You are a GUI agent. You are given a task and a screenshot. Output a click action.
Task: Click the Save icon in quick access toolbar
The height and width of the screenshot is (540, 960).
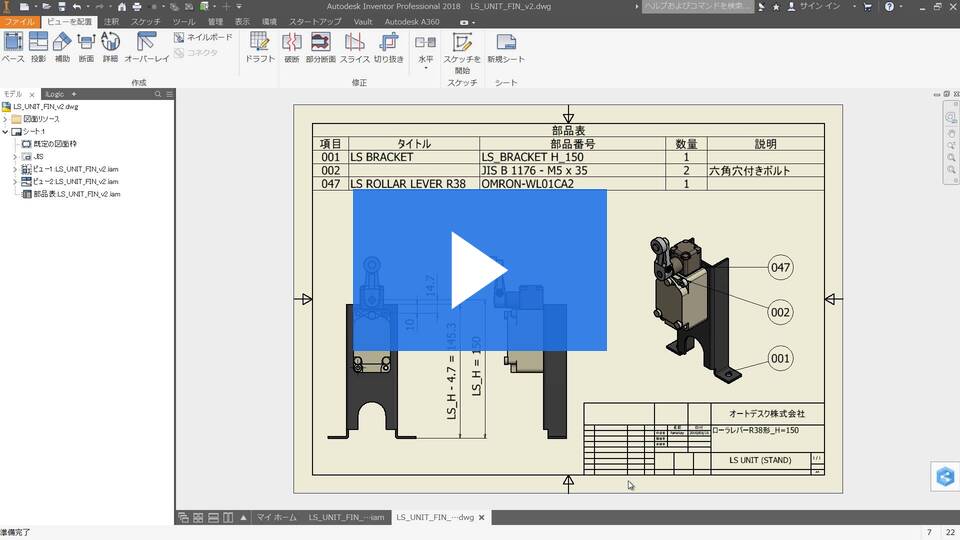[62, 7]
